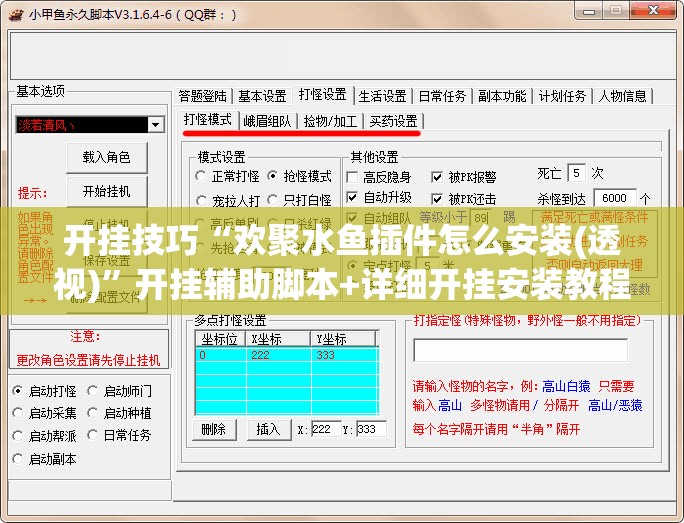Select the 打怪模式 sub-tab

(208, 119)
